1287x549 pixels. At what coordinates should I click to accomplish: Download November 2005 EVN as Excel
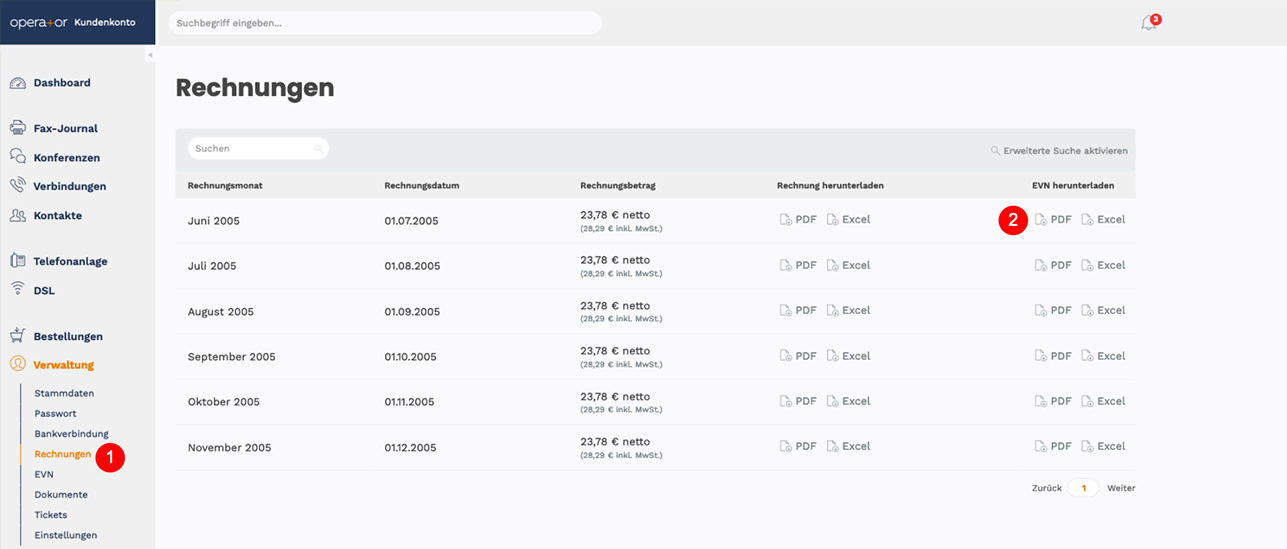point(1103,446)
